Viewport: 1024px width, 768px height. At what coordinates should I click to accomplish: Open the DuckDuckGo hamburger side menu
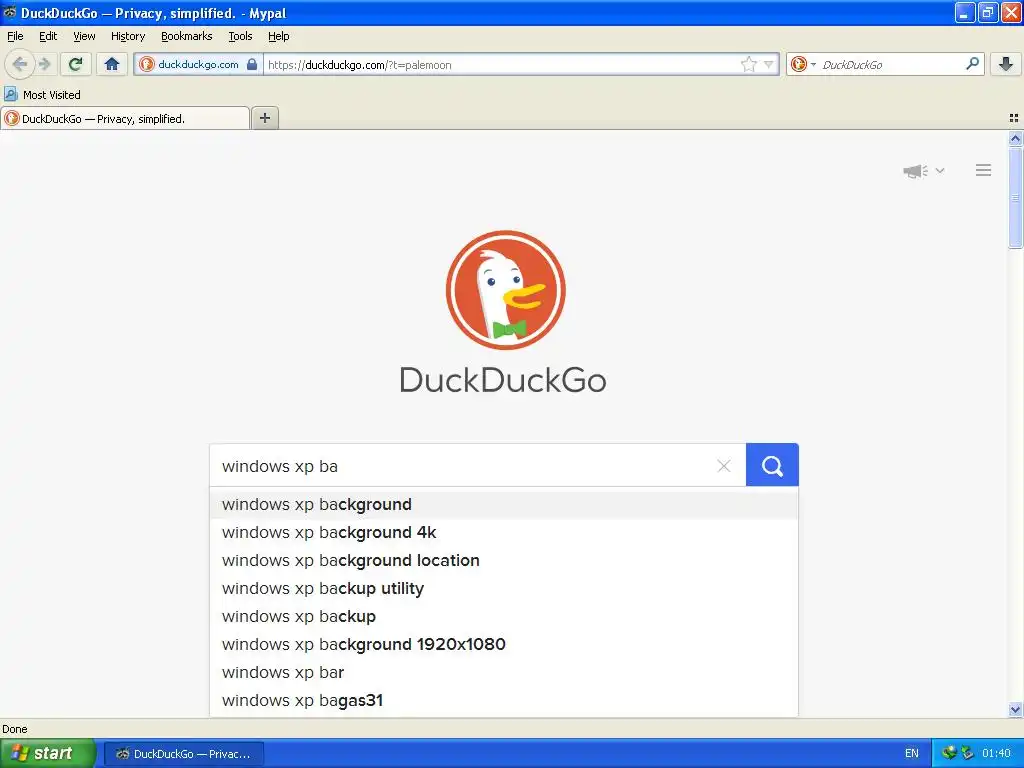(x=984, y=170)
